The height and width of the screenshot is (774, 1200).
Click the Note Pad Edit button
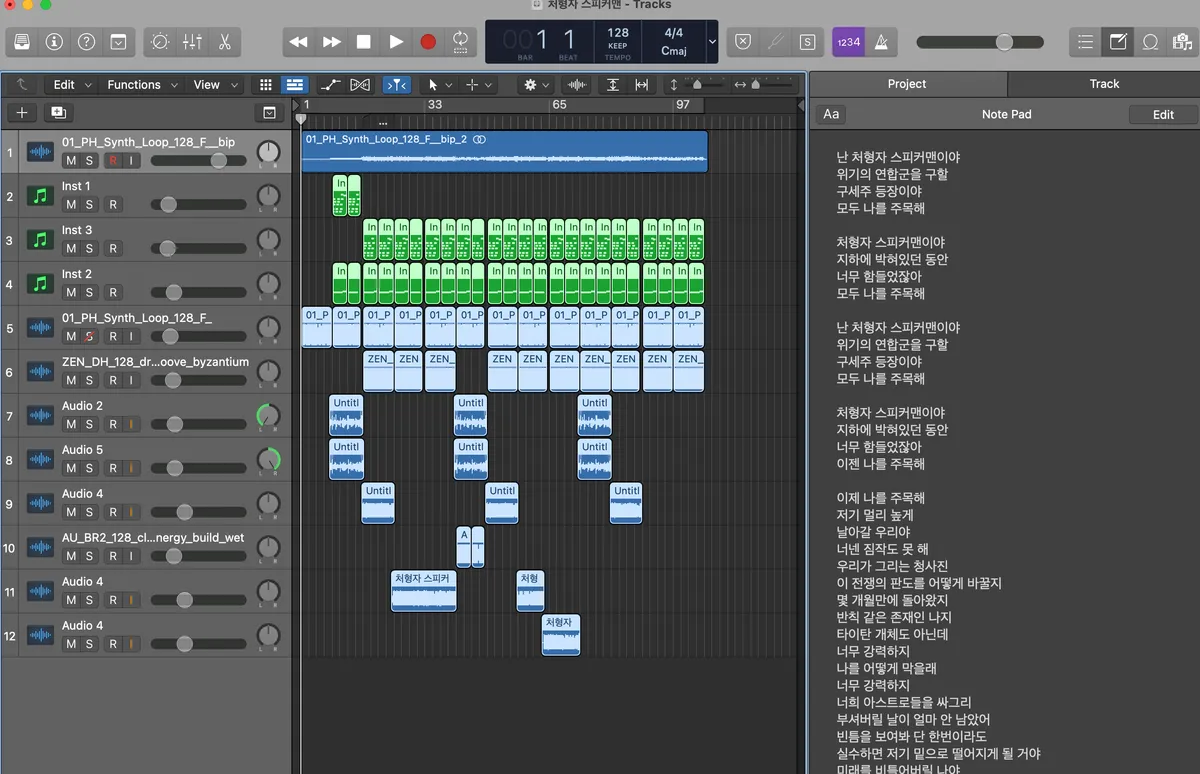point(1163,115)
